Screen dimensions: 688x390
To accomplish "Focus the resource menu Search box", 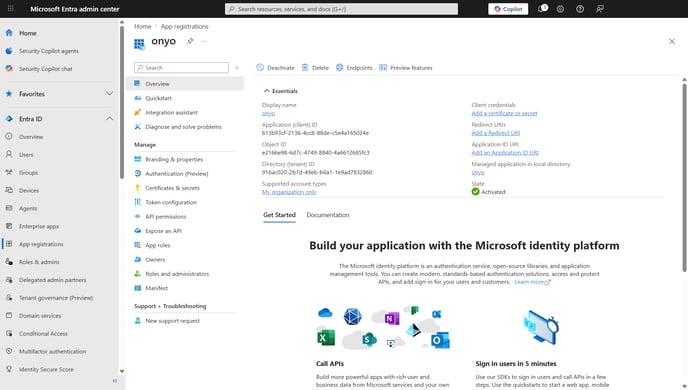I will [x=181, y=68].
